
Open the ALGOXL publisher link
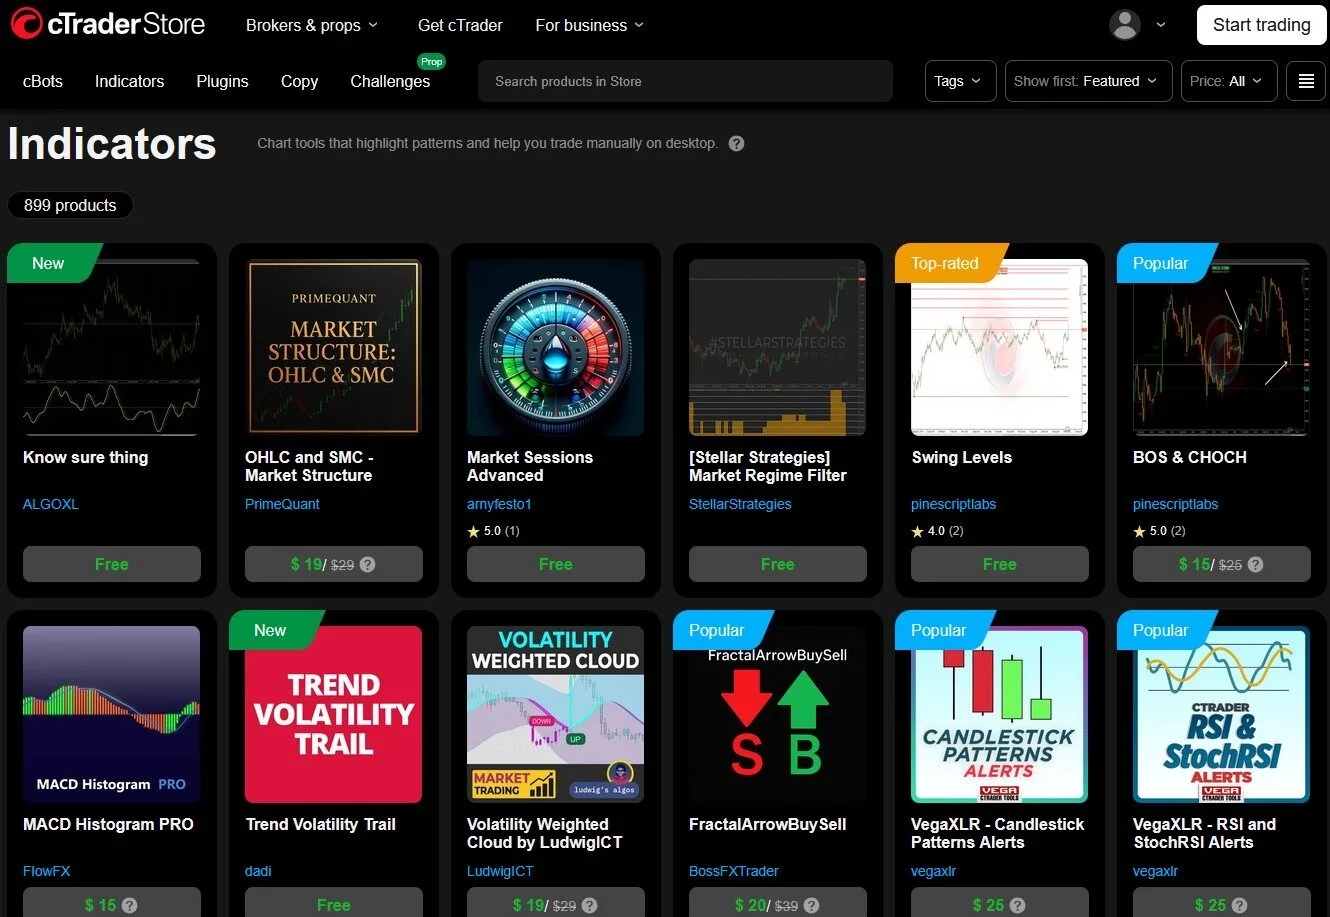50,504
